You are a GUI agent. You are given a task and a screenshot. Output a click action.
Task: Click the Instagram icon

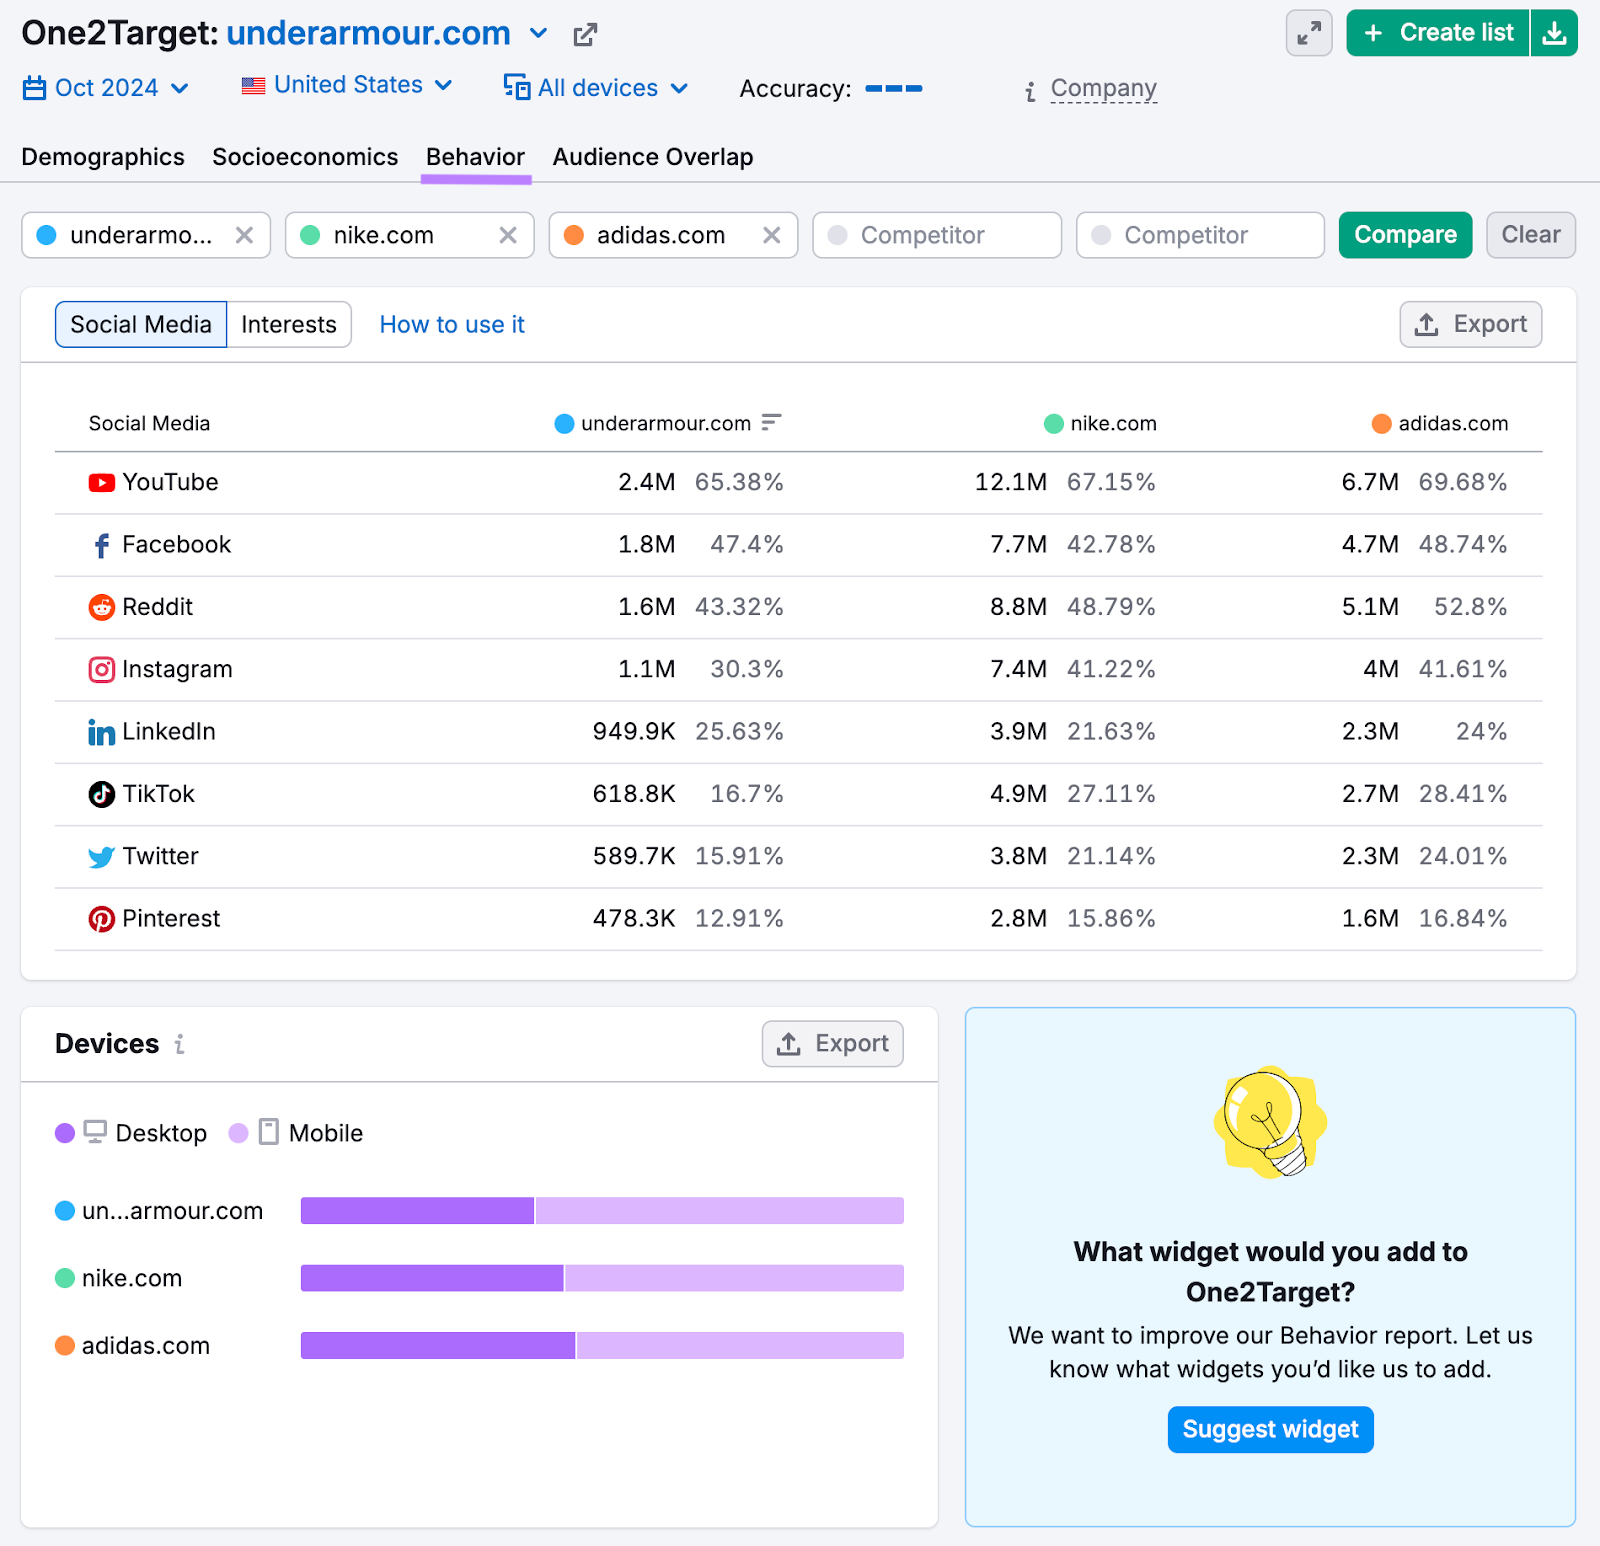click(101, 669)
